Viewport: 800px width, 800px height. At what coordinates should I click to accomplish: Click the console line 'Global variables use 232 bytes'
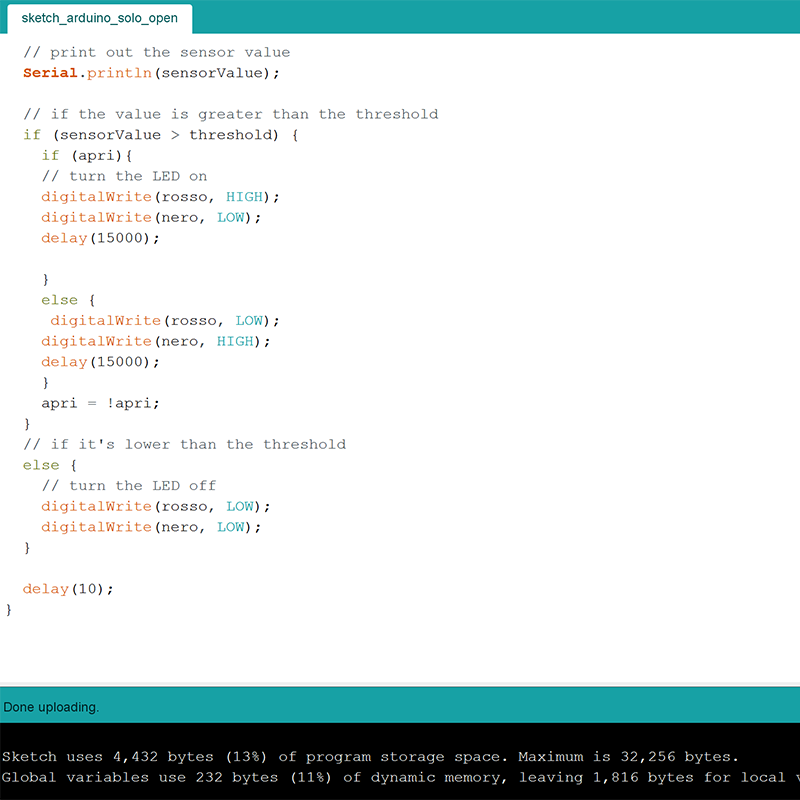coord(401,778)
